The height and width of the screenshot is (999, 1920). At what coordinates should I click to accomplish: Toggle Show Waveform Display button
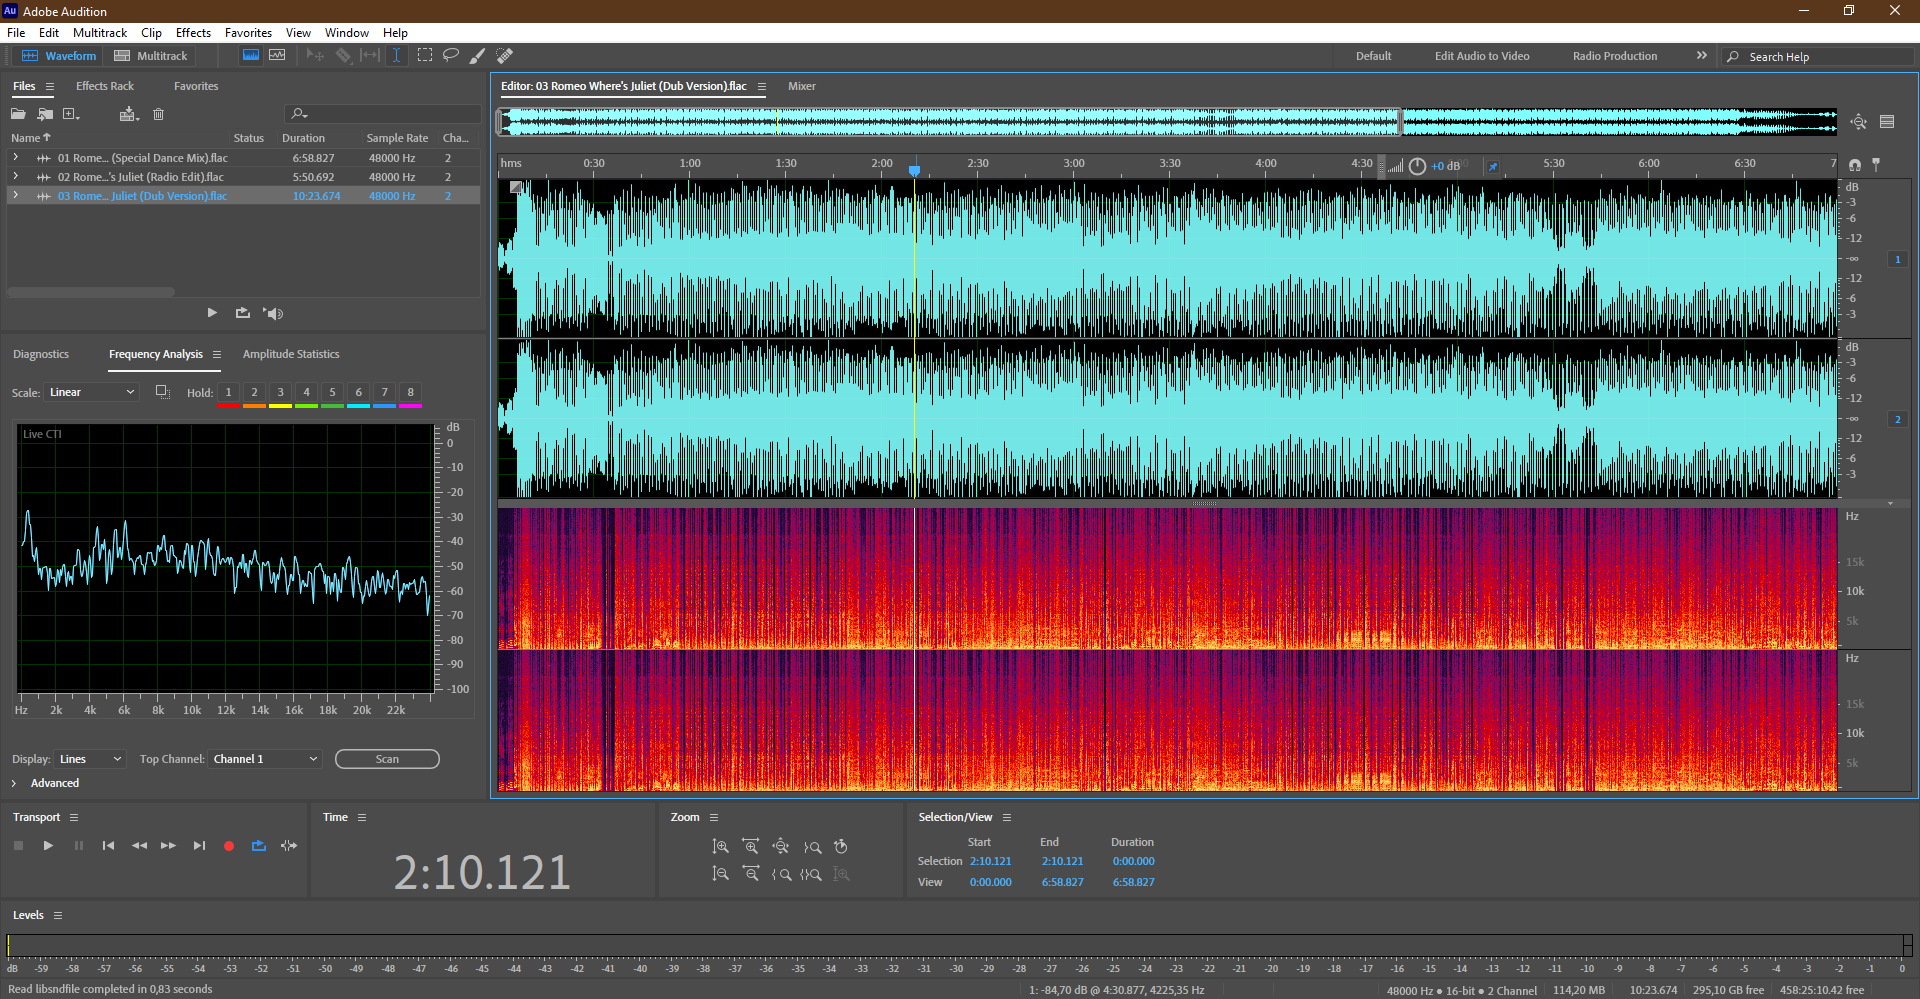(251, 56)
